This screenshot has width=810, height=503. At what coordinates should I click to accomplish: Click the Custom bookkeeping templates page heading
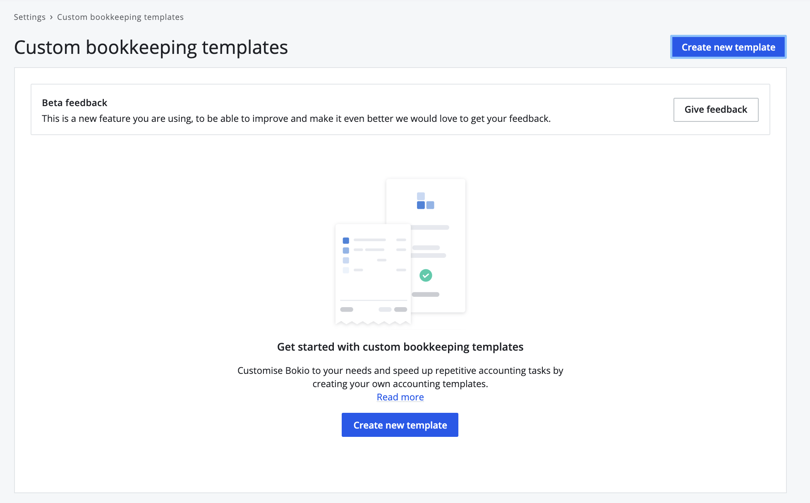point(151,47)
